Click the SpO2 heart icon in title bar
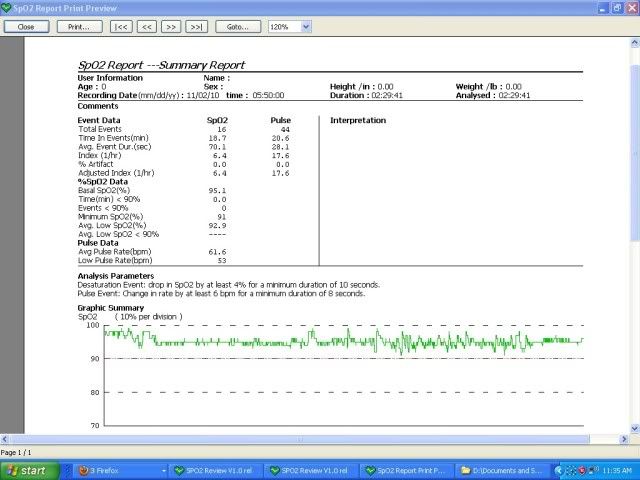This screenshot has width=640, height=480. point(7,7)
